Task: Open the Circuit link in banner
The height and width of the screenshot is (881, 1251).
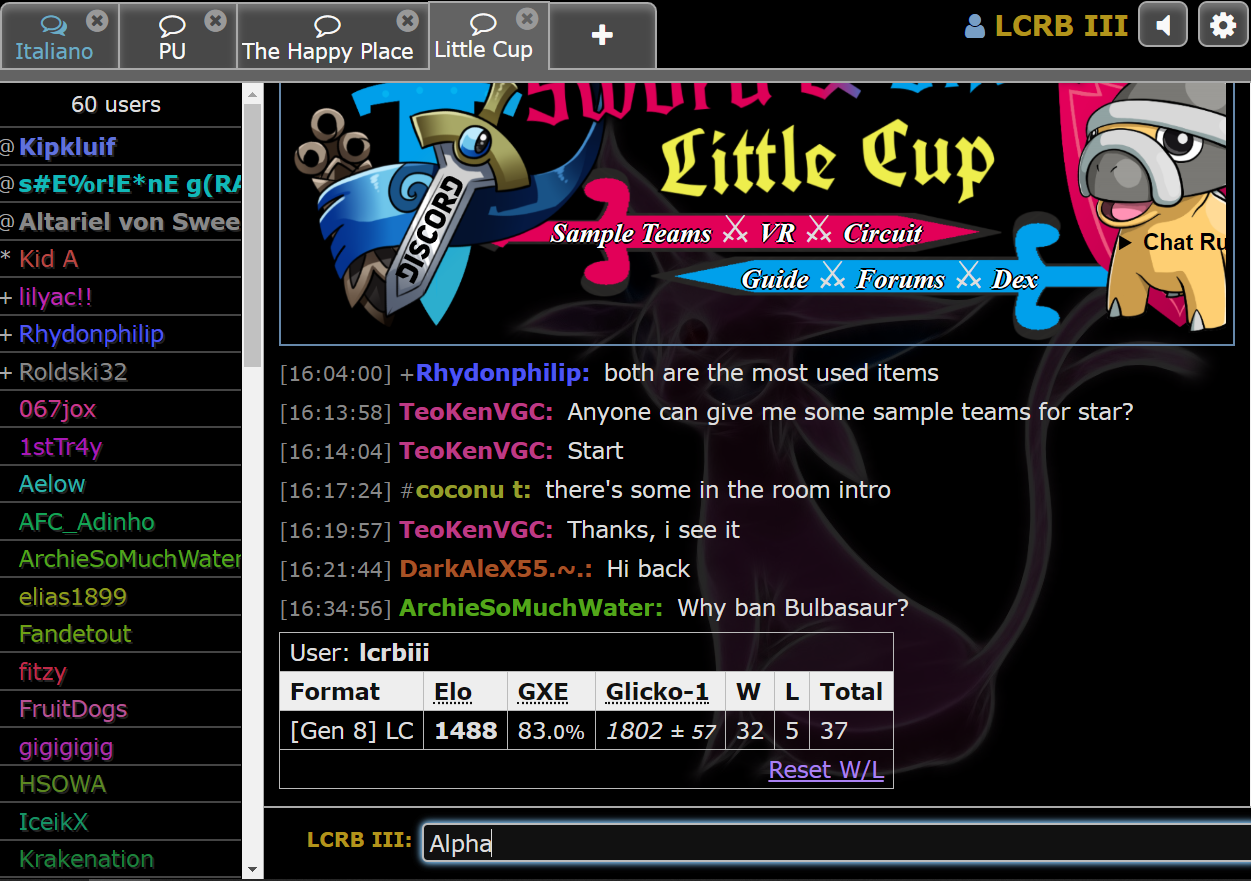Action: pos(883,234)
